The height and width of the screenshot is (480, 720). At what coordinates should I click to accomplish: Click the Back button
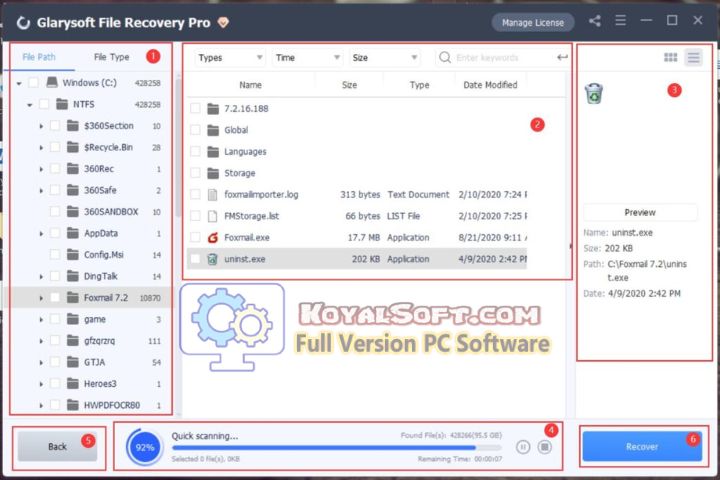[x=57, y=446]
